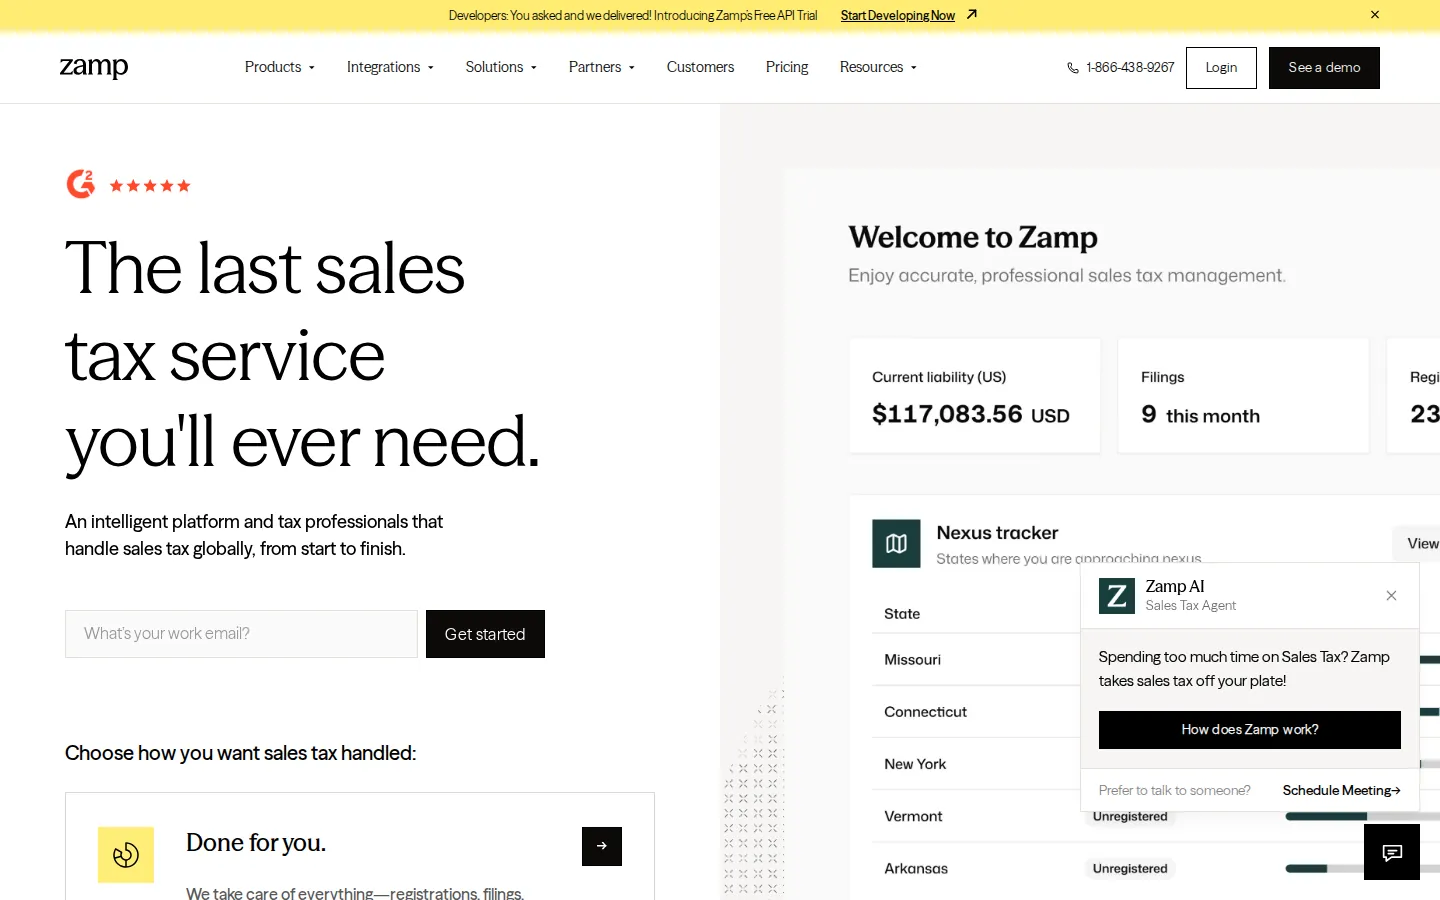Open the G2 logo badge
This screenshot has height=900, width=1440.
coord(81,184)
